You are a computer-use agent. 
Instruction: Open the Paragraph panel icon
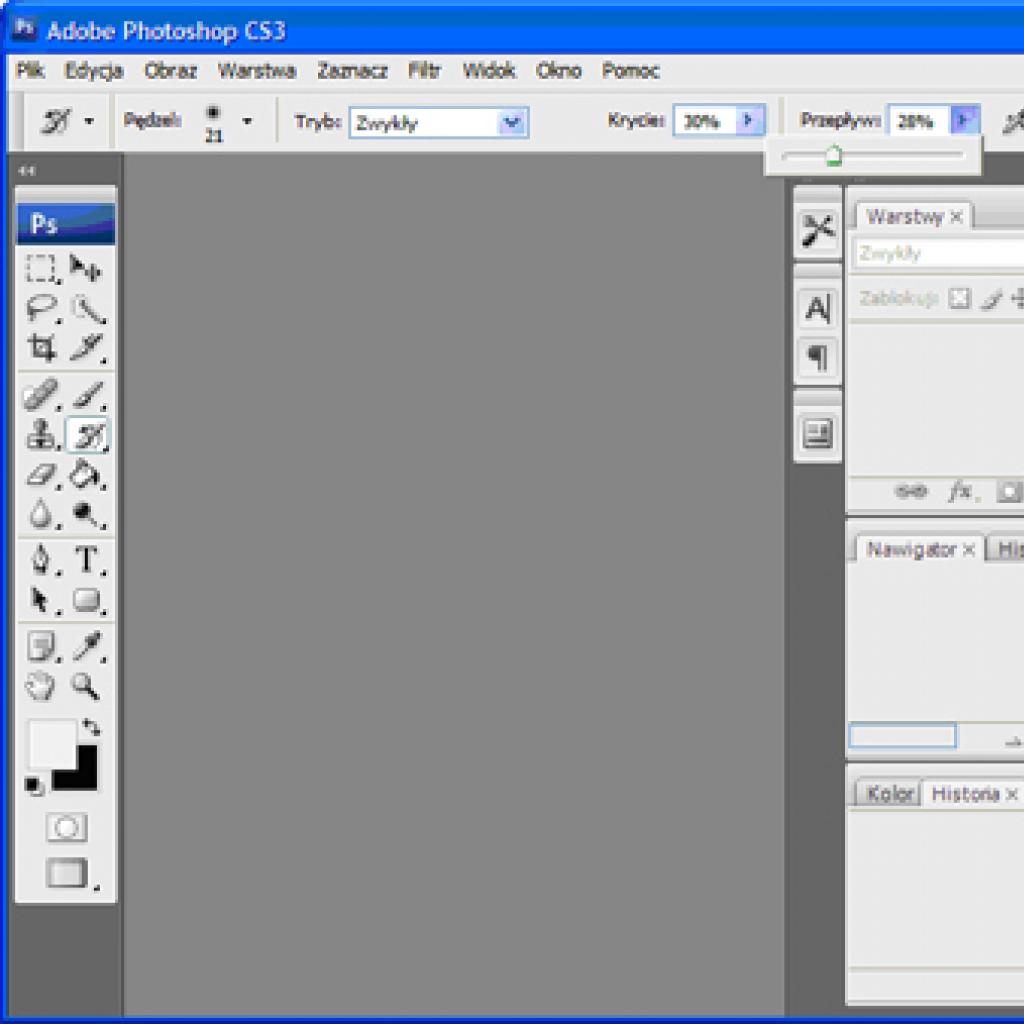tap(817, 357)
